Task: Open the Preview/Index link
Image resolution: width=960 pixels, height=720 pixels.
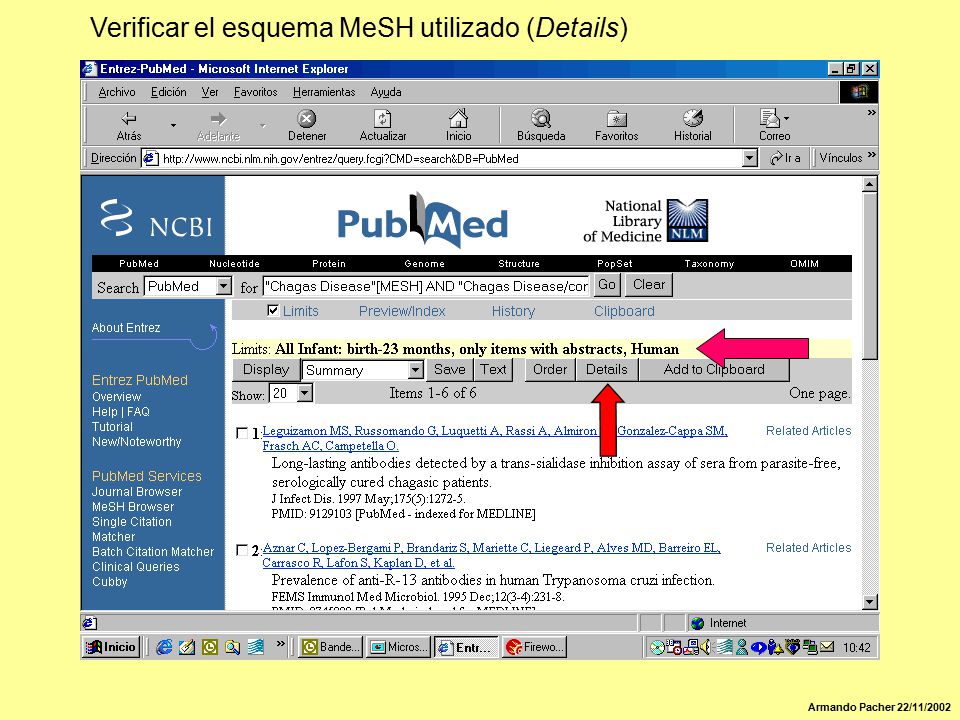Action: click(x=402, y=311)
